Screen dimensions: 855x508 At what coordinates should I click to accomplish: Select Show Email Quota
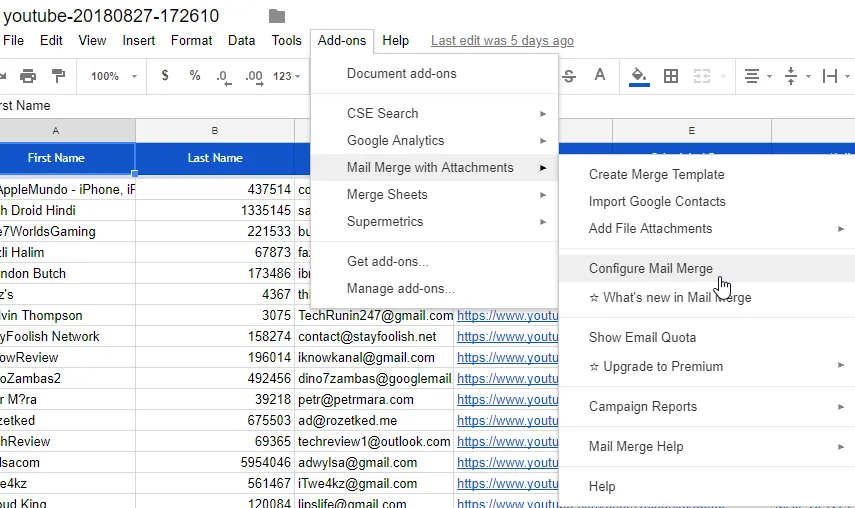pos(707,337)
